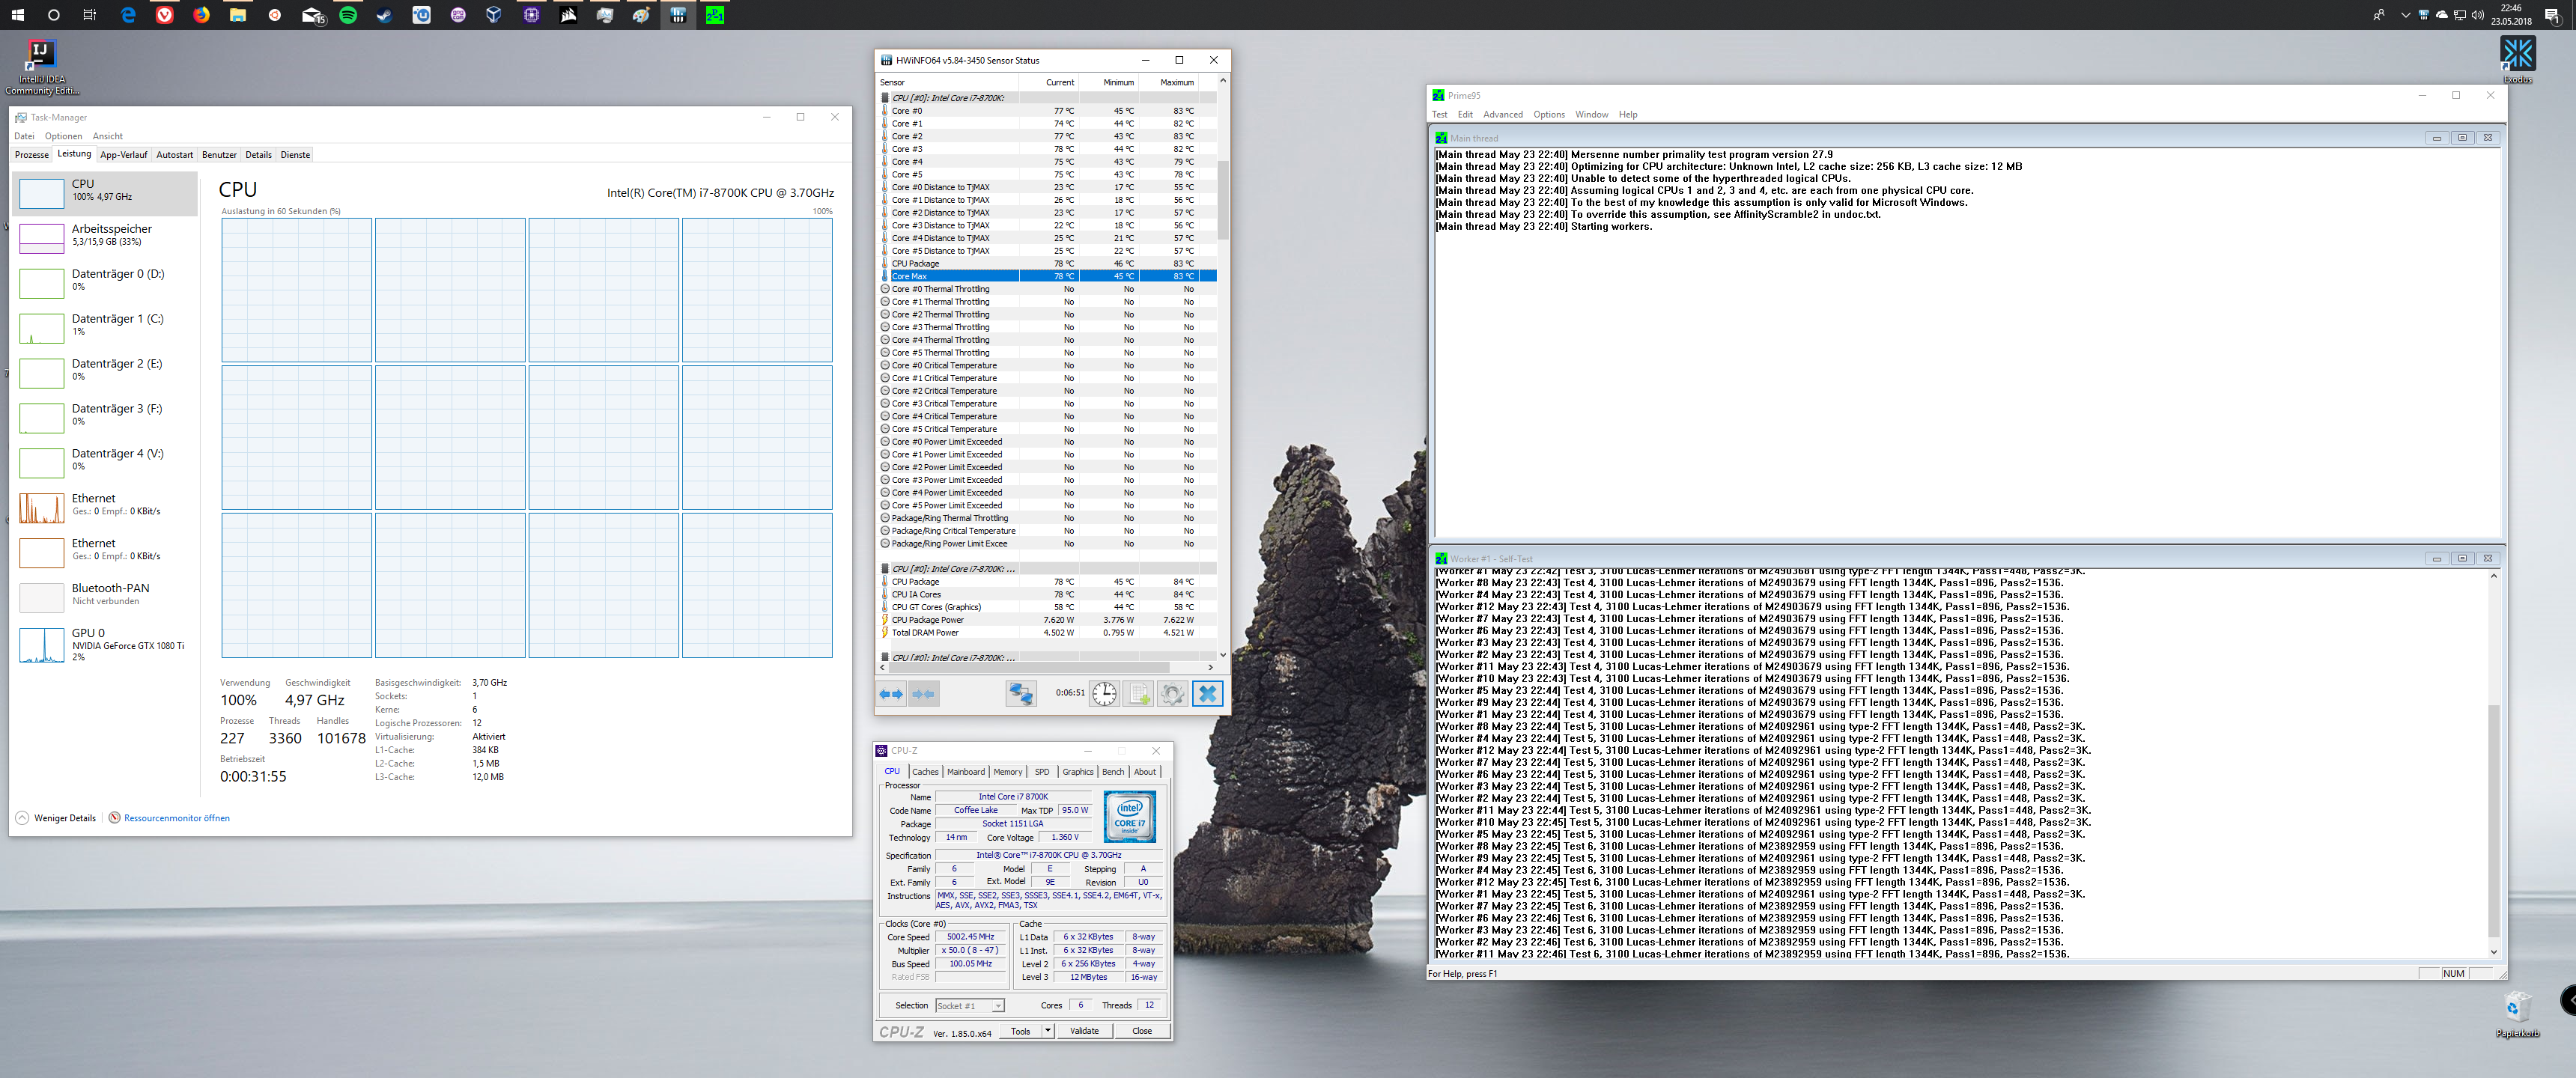
Task: Click blue X close sensors icon
Action: 1207,693
